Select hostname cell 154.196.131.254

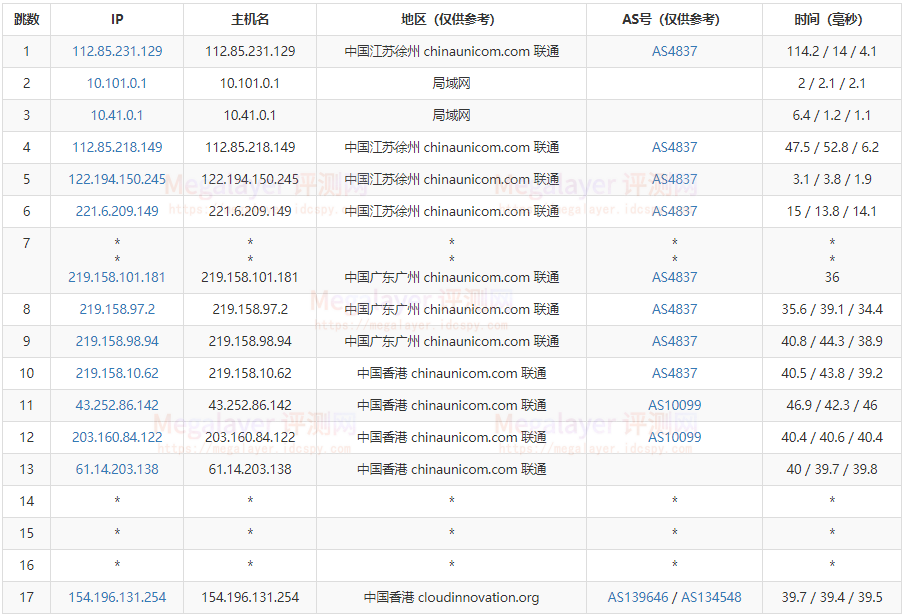[250, 598]
